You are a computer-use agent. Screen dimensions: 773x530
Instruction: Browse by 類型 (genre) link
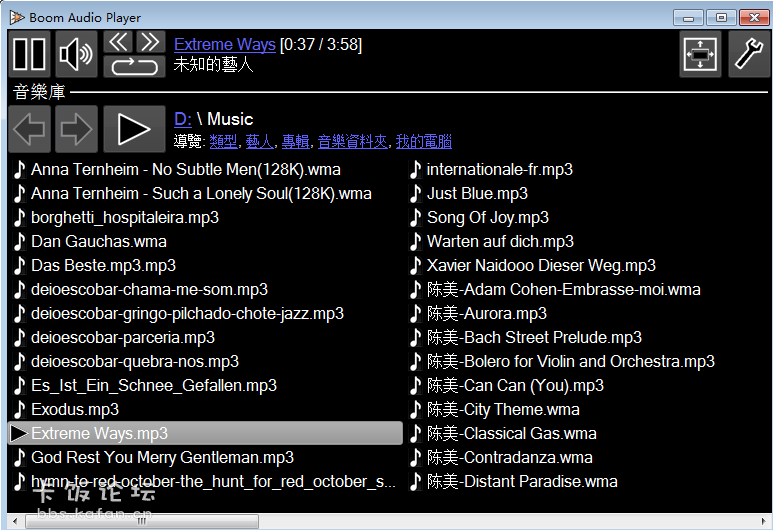pyautogui.click(x=222, y=141)
